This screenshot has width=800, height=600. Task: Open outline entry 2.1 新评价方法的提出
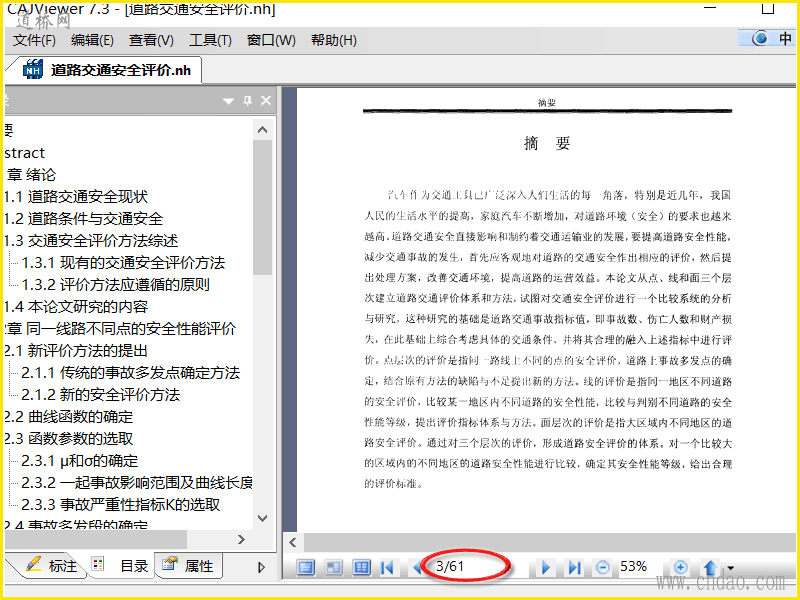tap(76, 351)
